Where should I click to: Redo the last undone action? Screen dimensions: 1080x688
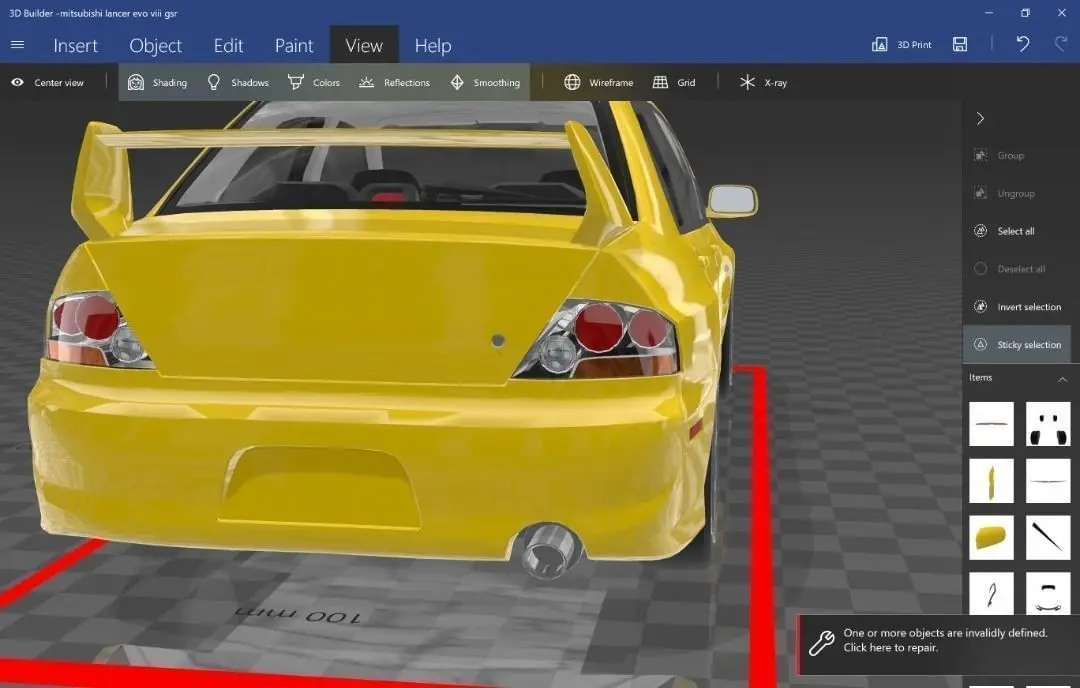pos(1061,45)
